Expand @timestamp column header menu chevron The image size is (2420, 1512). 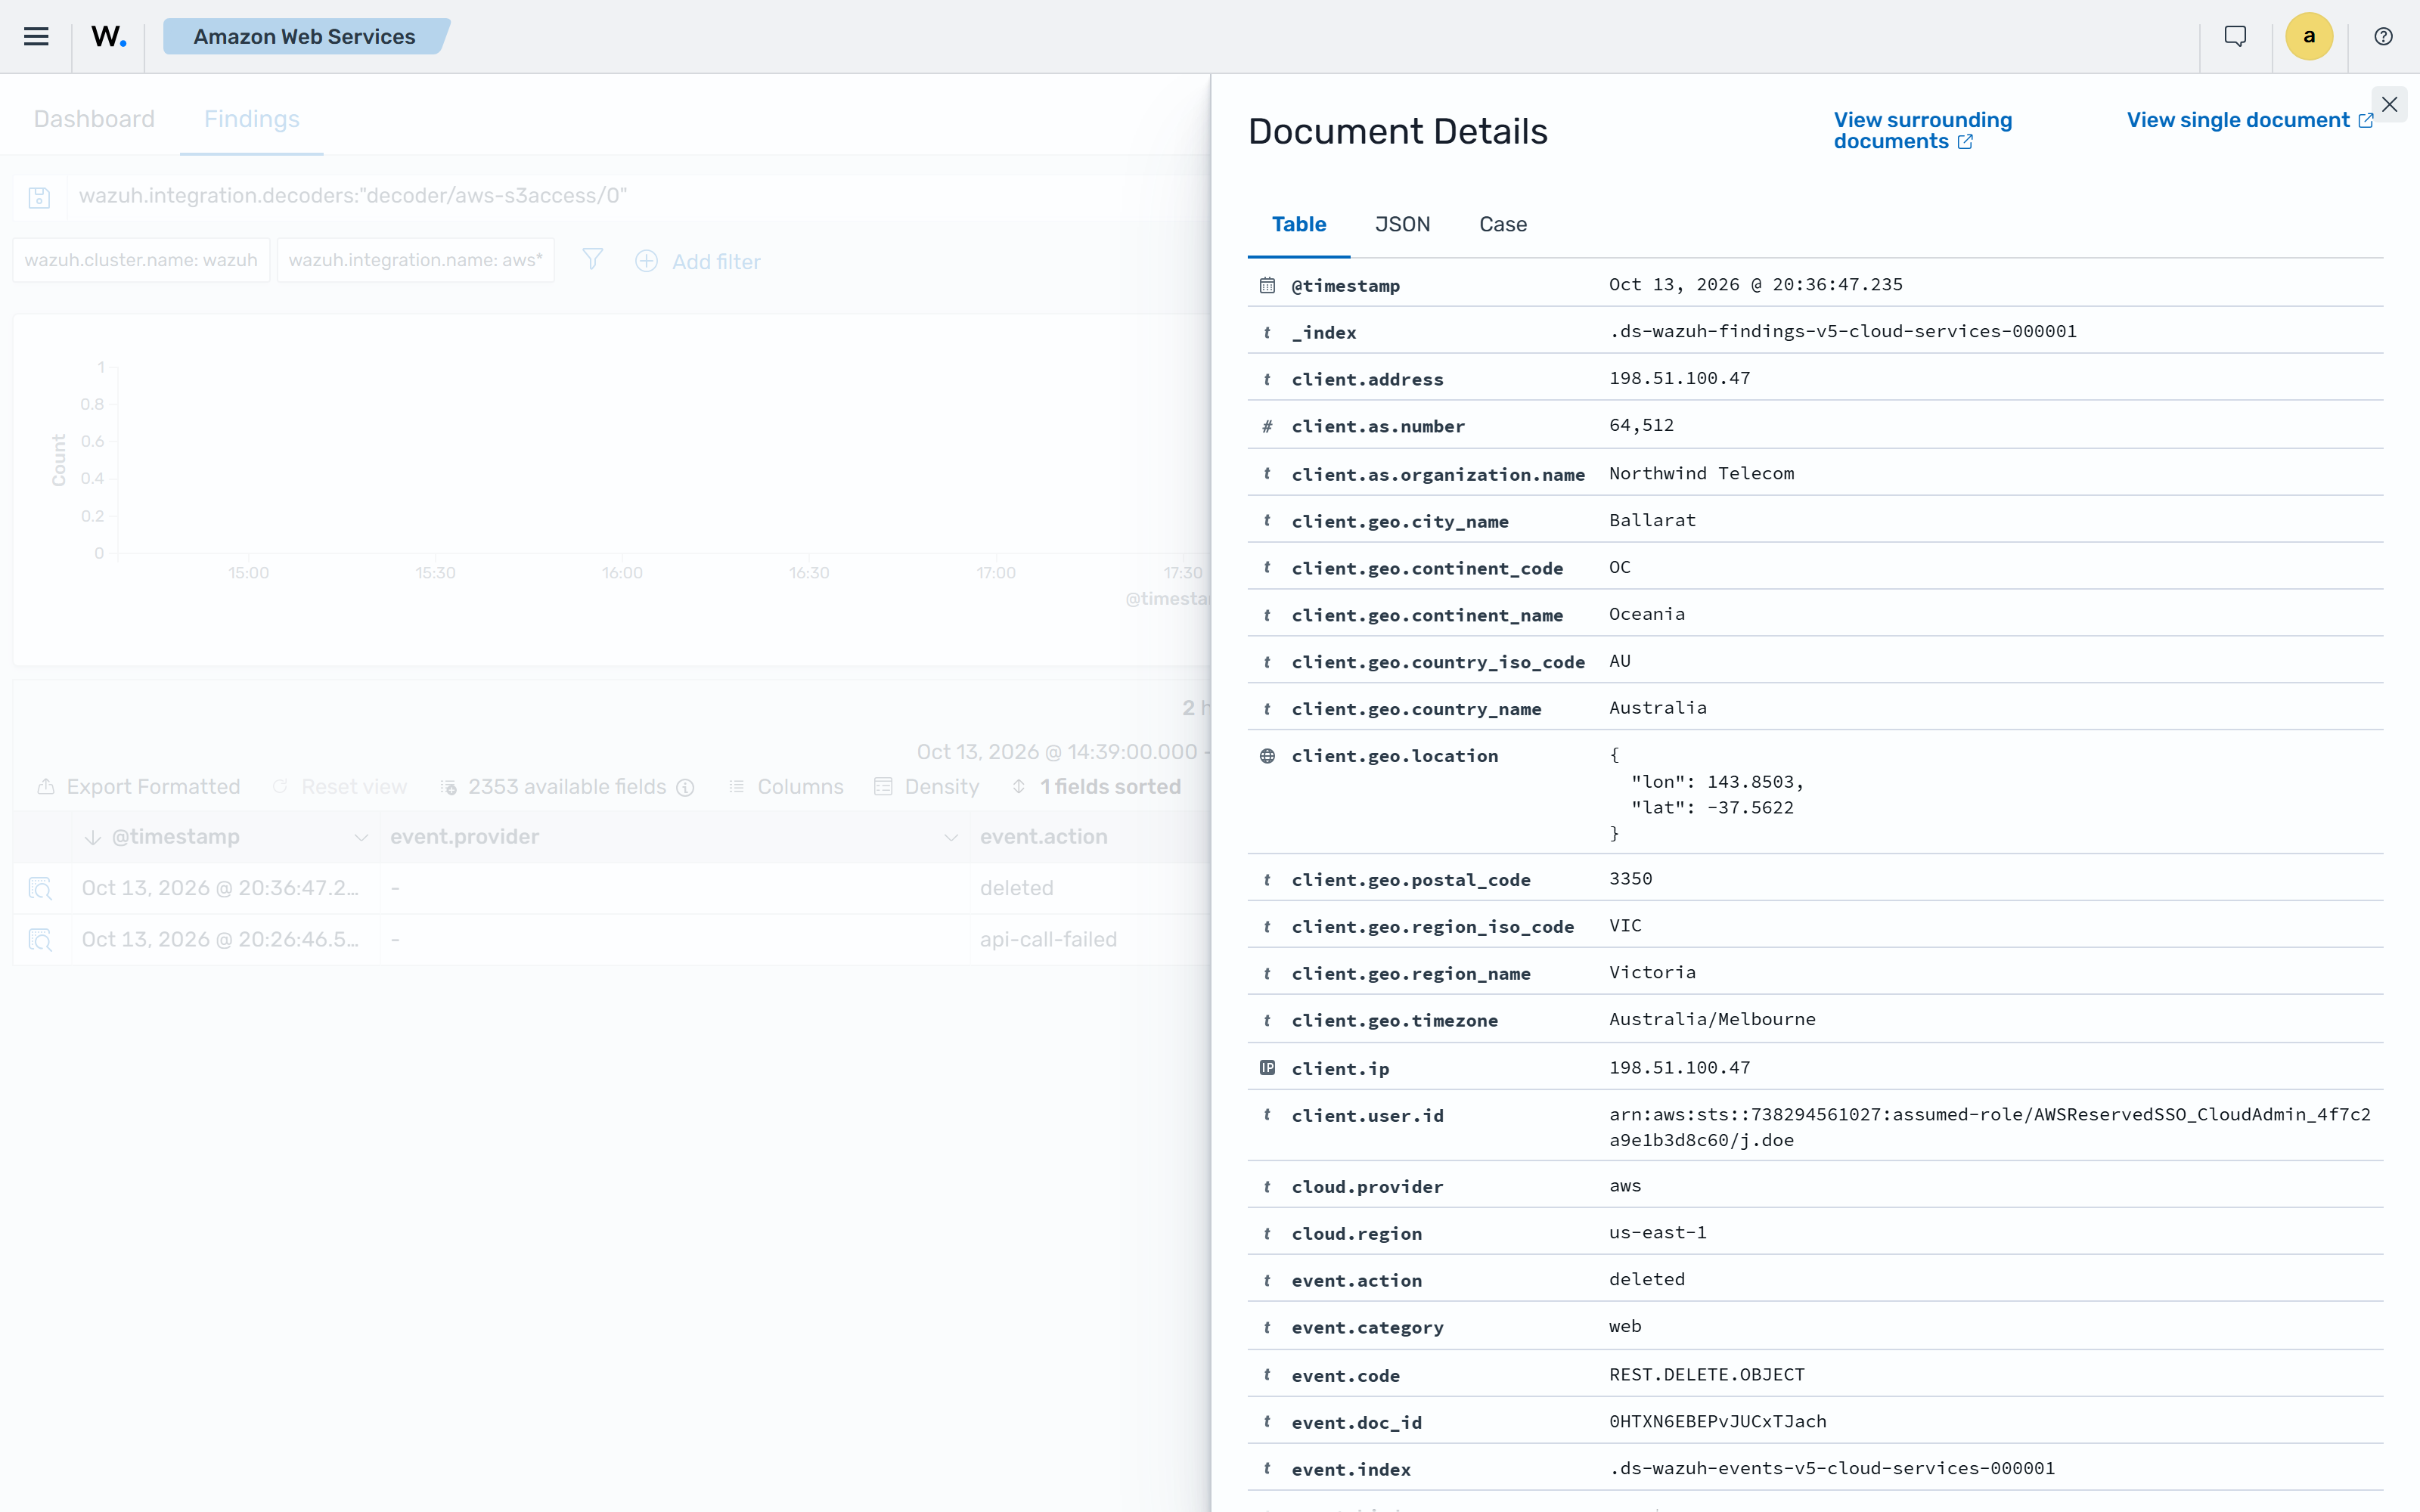361,837
